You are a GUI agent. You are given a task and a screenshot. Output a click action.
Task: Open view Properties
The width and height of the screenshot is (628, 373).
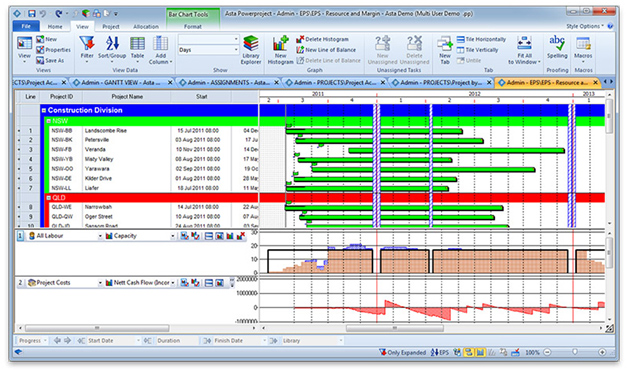tap(53, 50)
